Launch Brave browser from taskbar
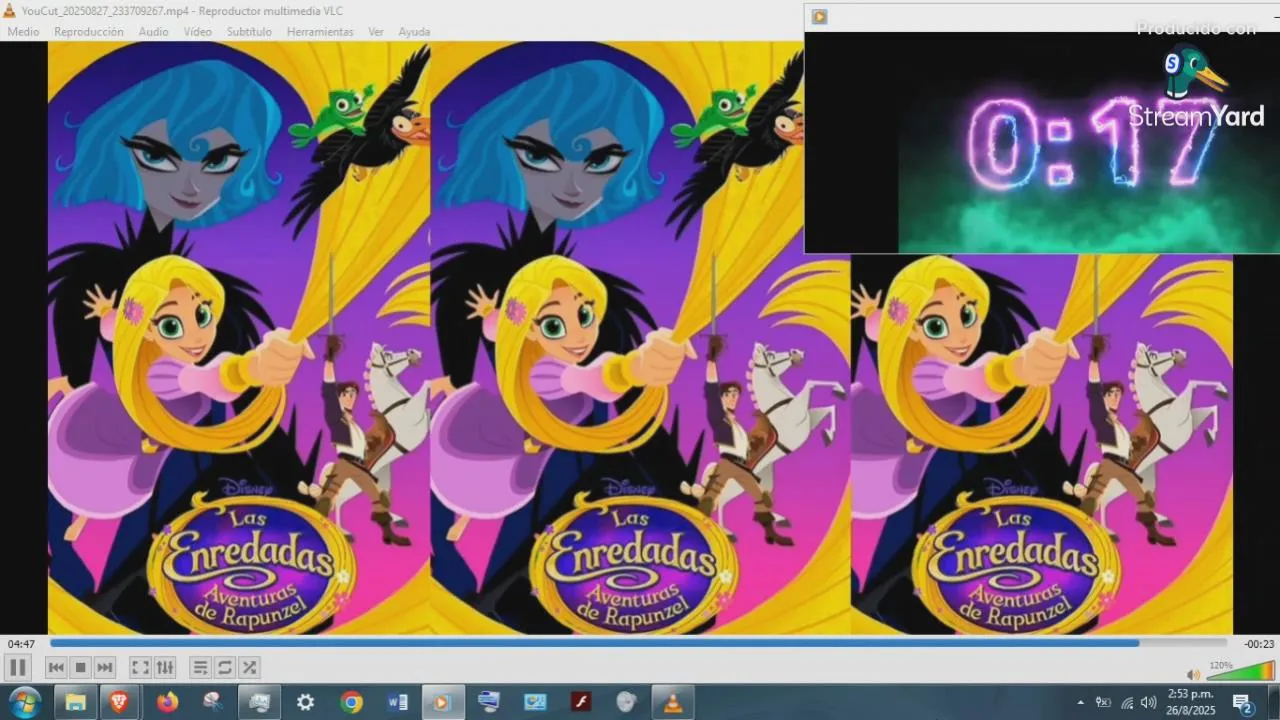Image resolution: width=1280 pixels, height=720 pixels. [x=119, y=702]
